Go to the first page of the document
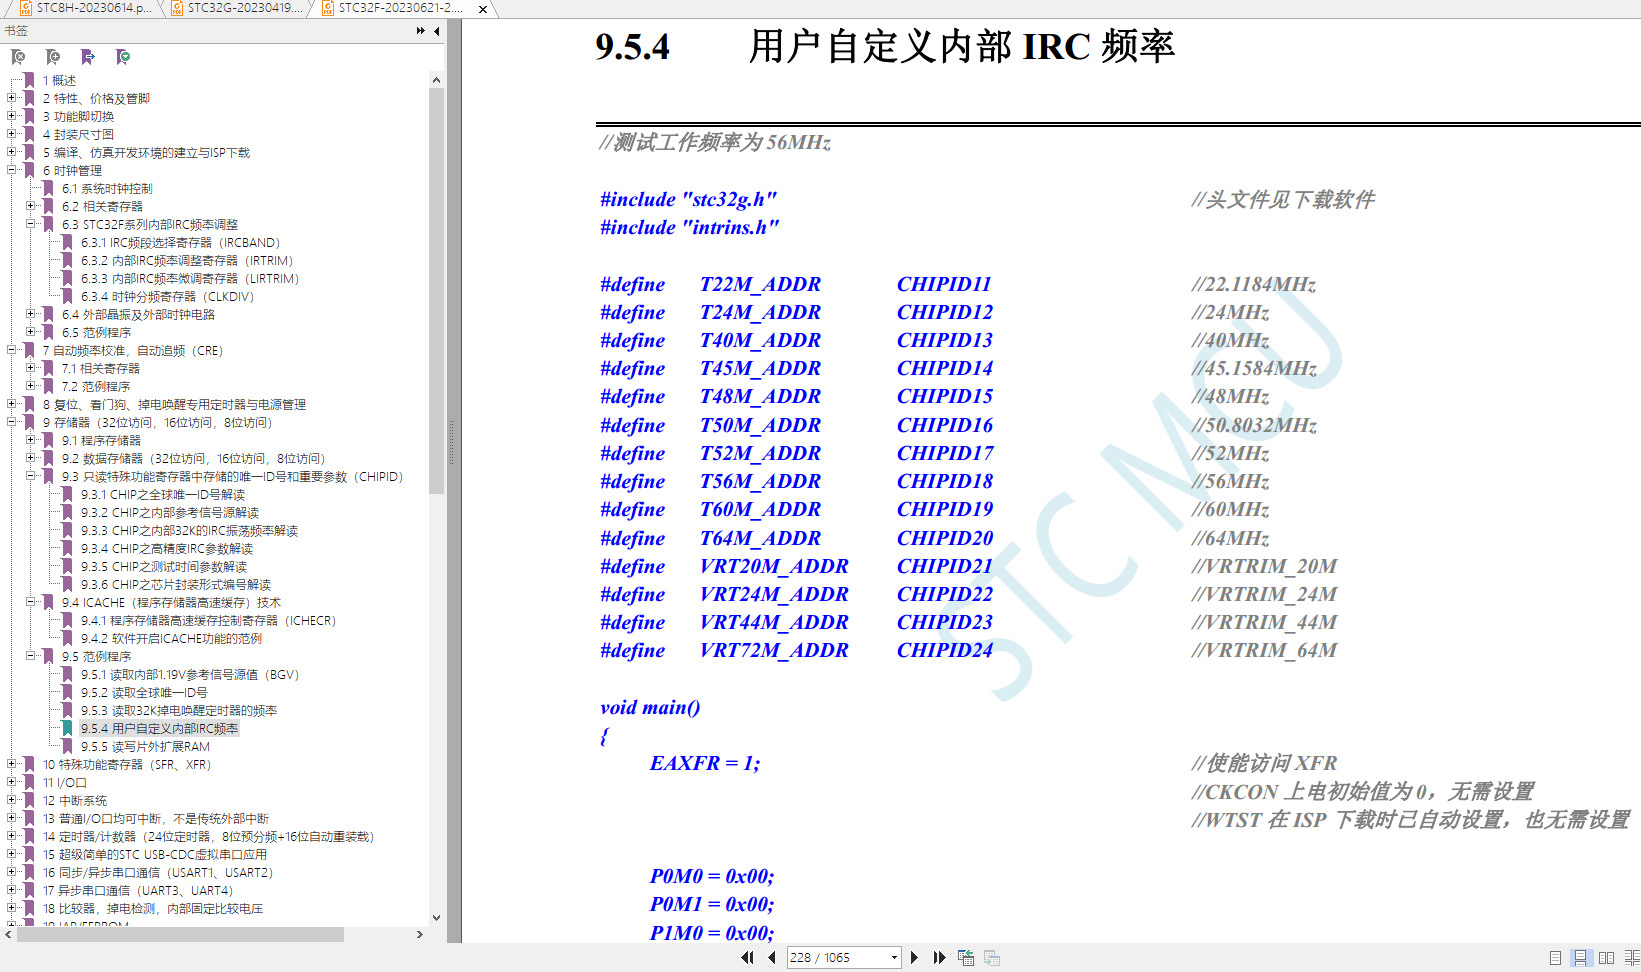Screen dimensions: 1641x972 (x=747, y=957)
